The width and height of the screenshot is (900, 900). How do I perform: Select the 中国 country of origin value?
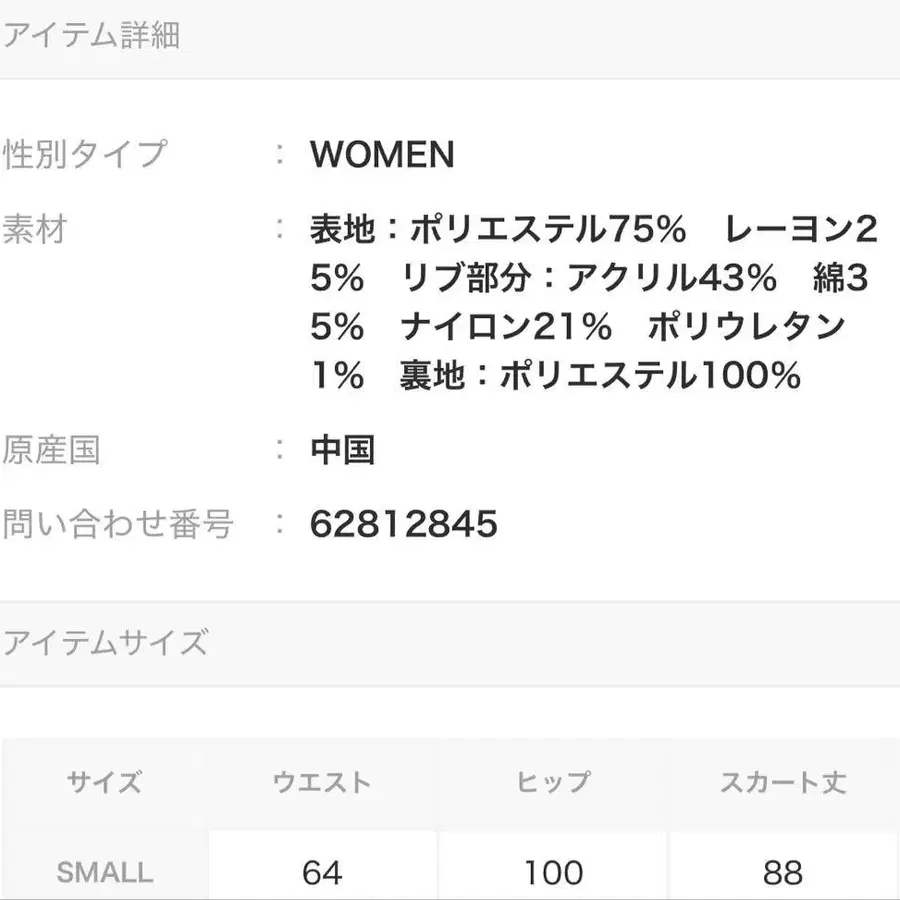pyautogui.click(x=342, y=450)
